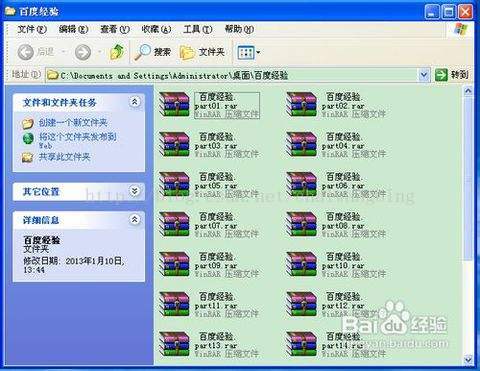Open the Search (搜索) toolbar button
The width and height of the screenshot is (480, 371).
tap(153, 52)
